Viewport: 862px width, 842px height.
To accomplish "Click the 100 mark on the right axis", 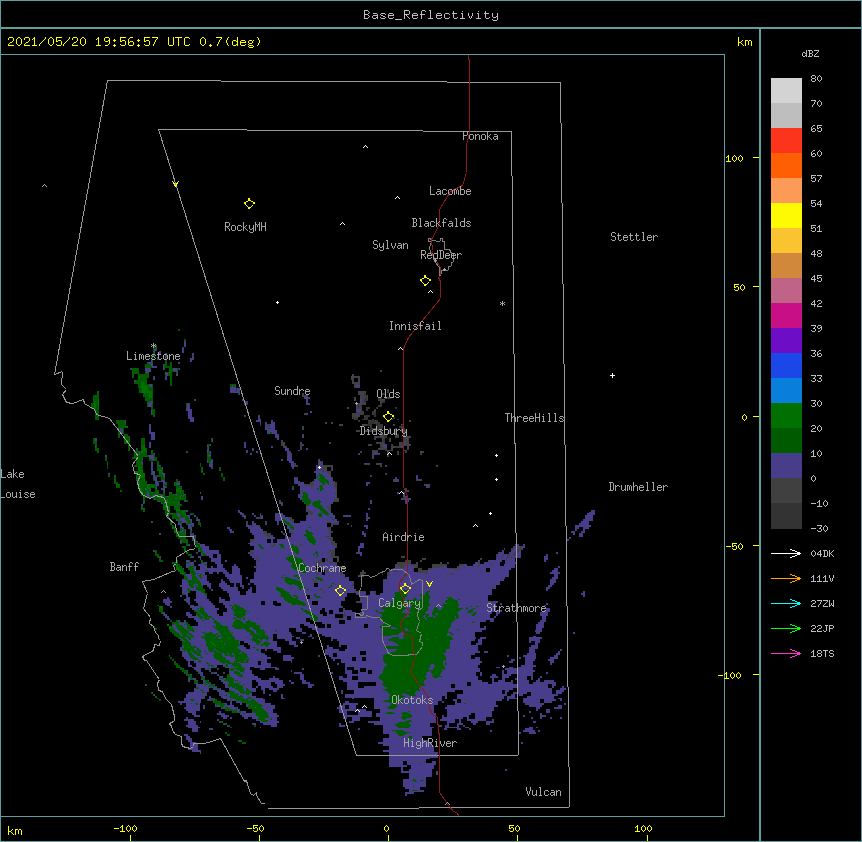I will click(734, 159).
